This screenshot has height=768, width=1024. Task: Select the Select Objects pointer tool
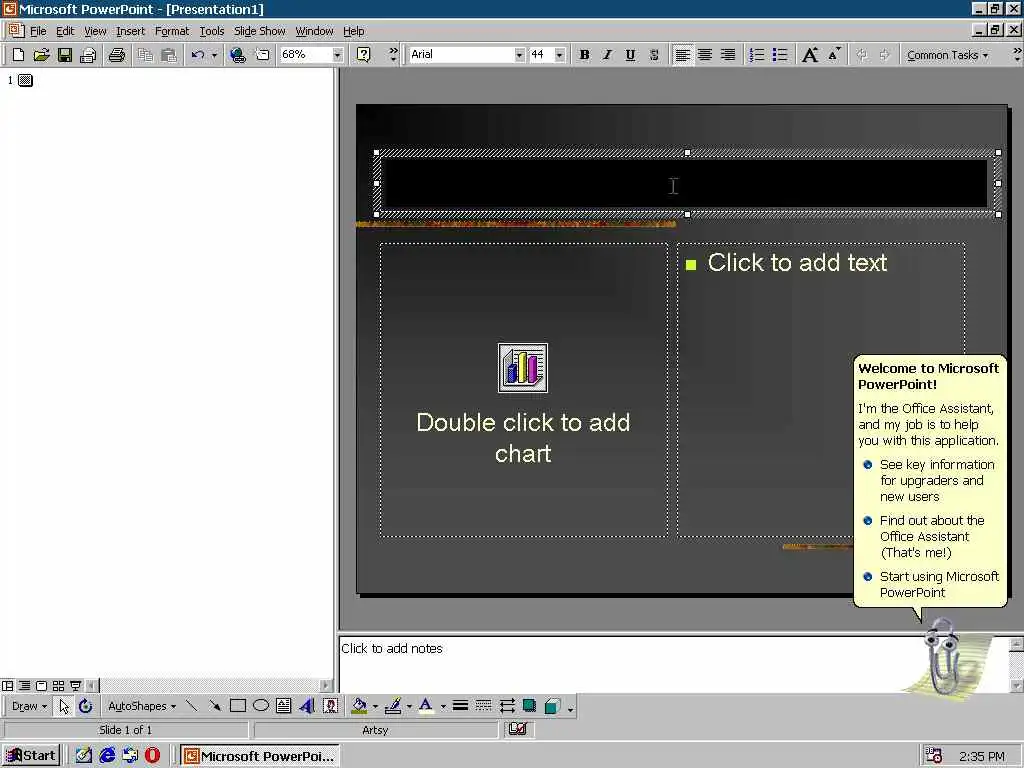coord(63,706)
